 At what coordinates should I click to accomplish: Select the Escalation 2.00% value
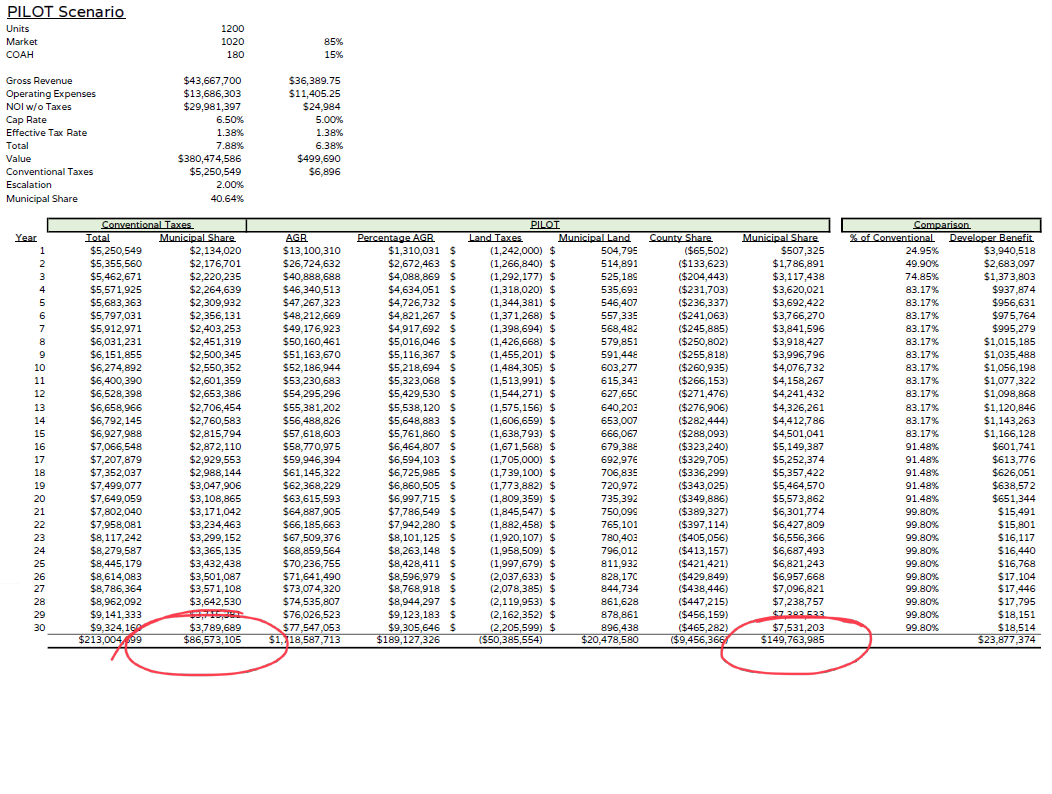(230, 185)
